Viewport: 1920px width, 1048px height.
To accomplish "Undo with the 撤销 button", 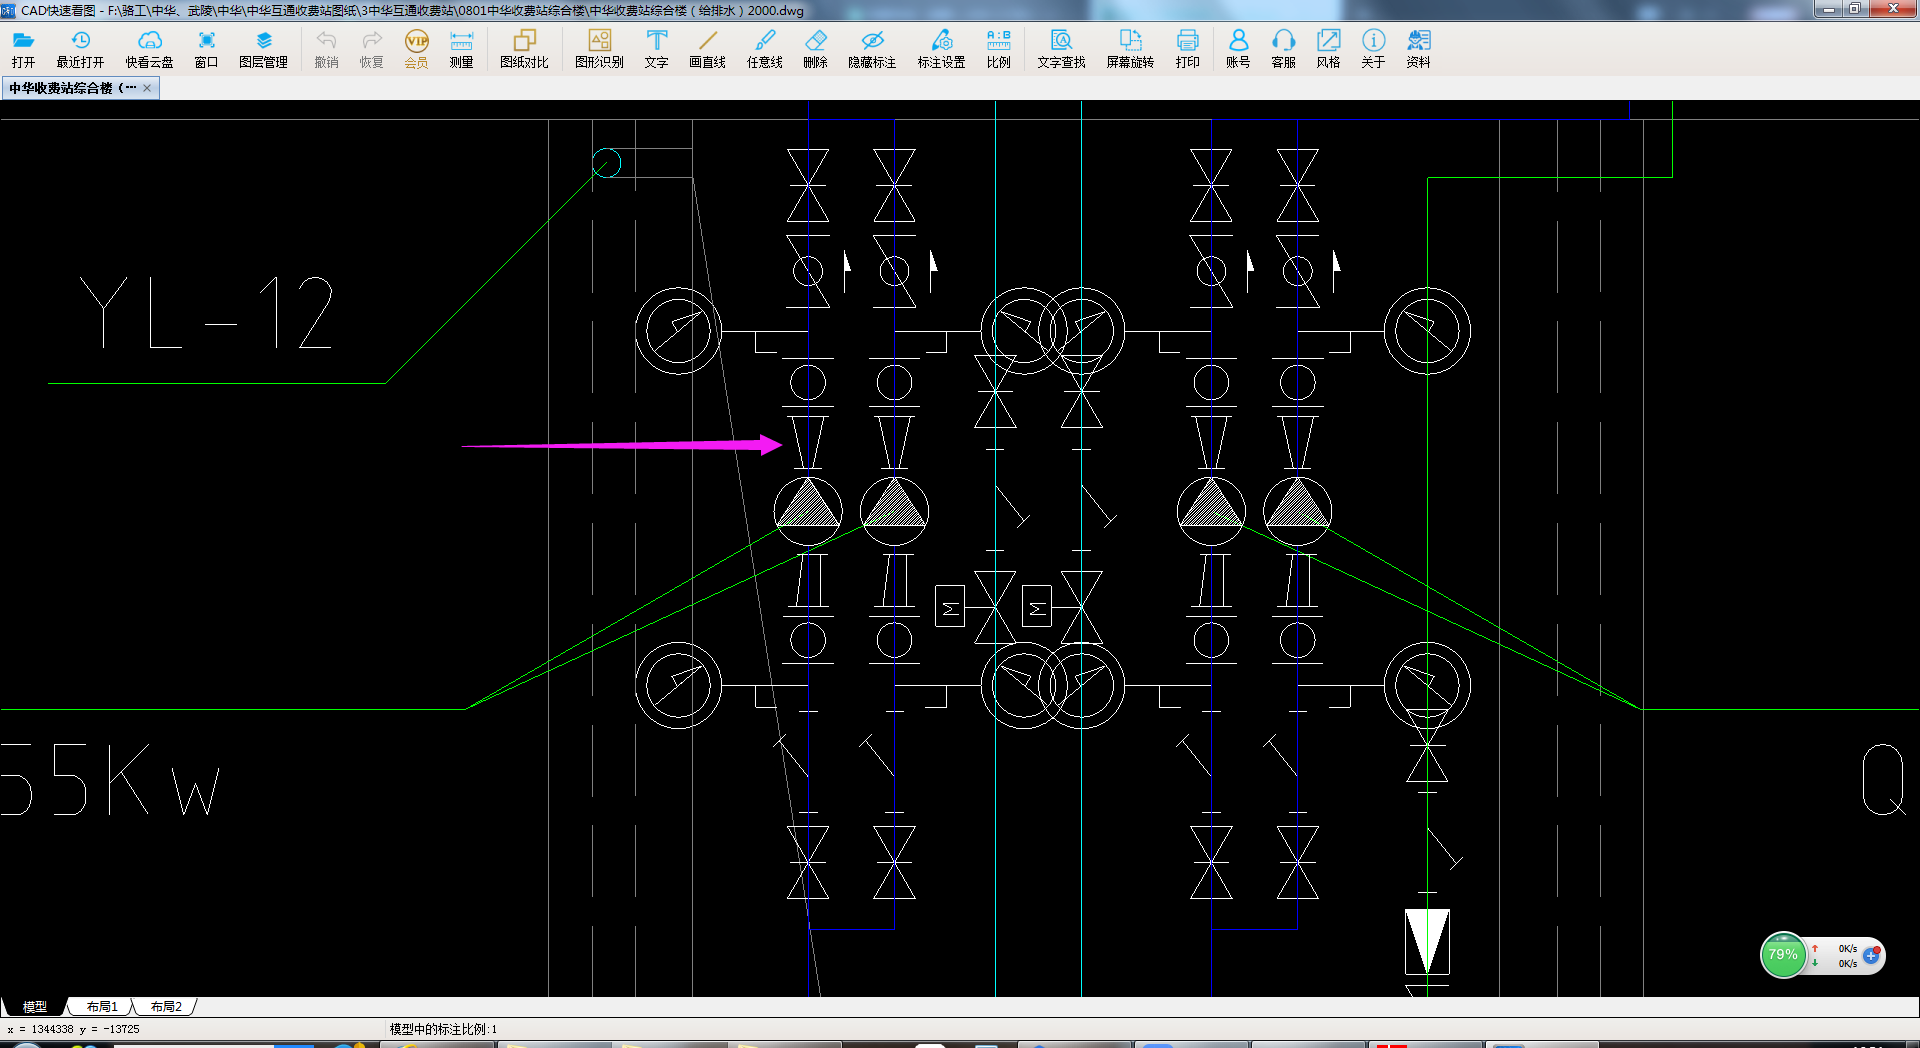I will (326, 49).
